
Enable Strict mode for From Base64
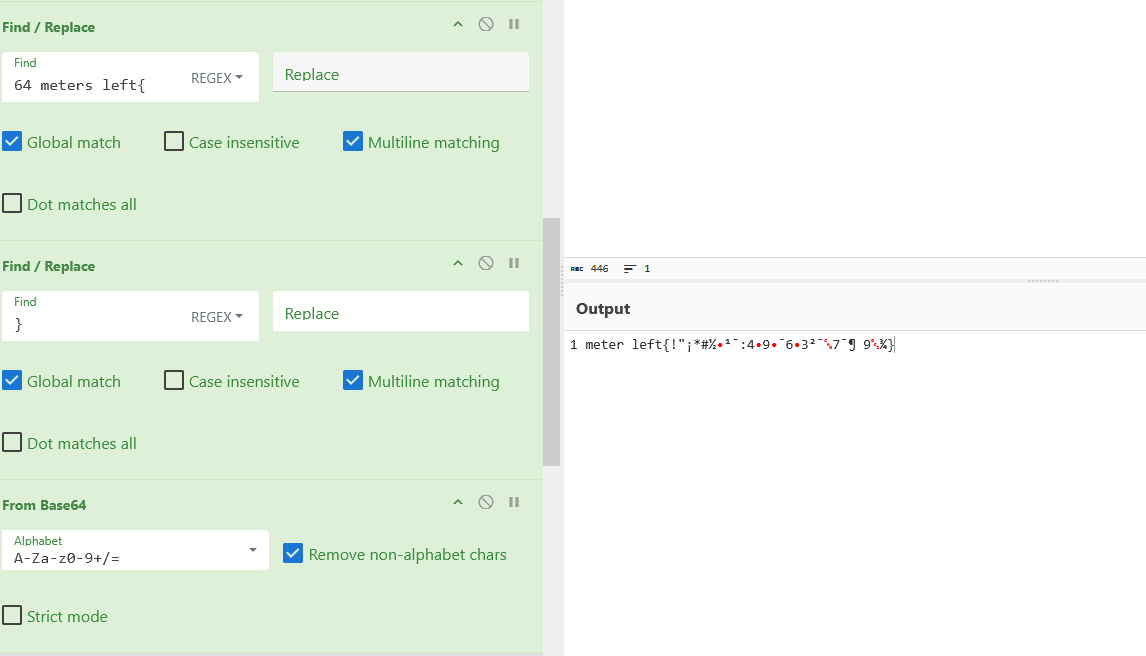tap(12, 616)
